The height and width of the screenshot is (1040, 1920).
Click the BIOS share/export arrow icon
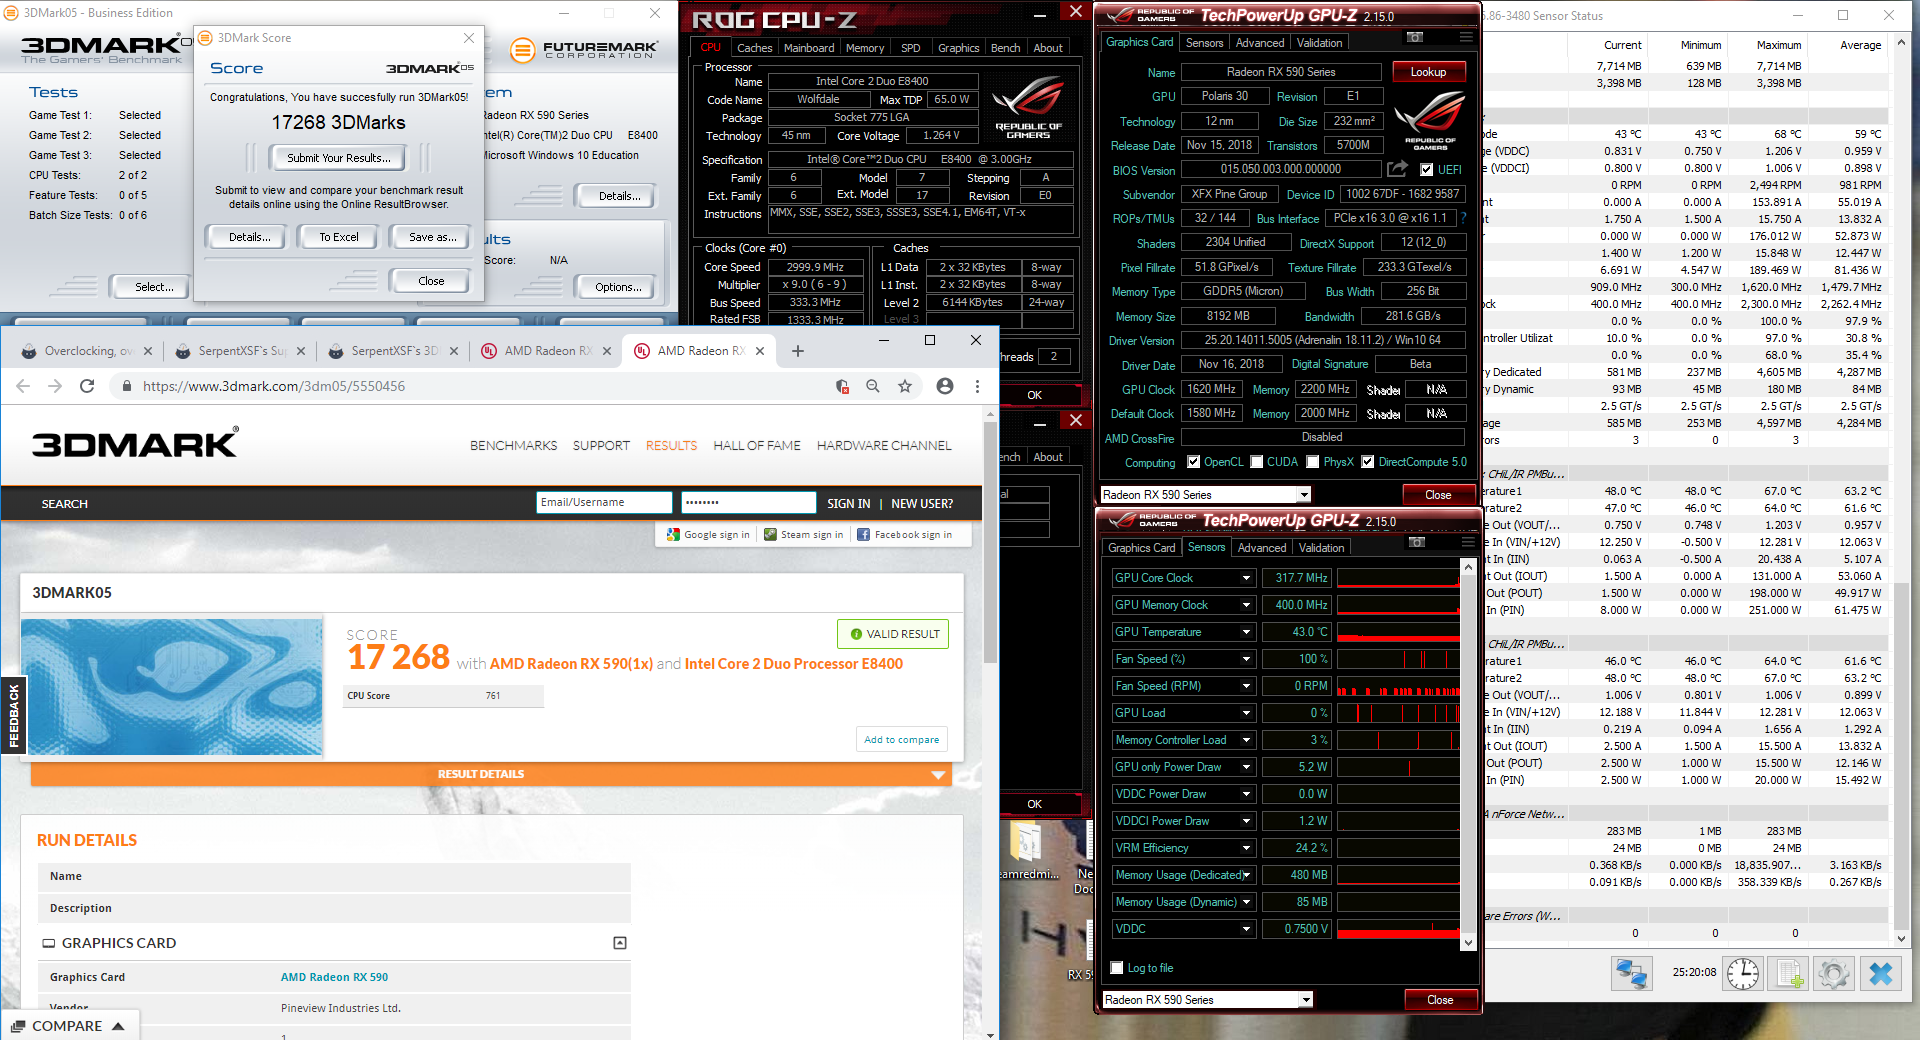pos(1397,169)
